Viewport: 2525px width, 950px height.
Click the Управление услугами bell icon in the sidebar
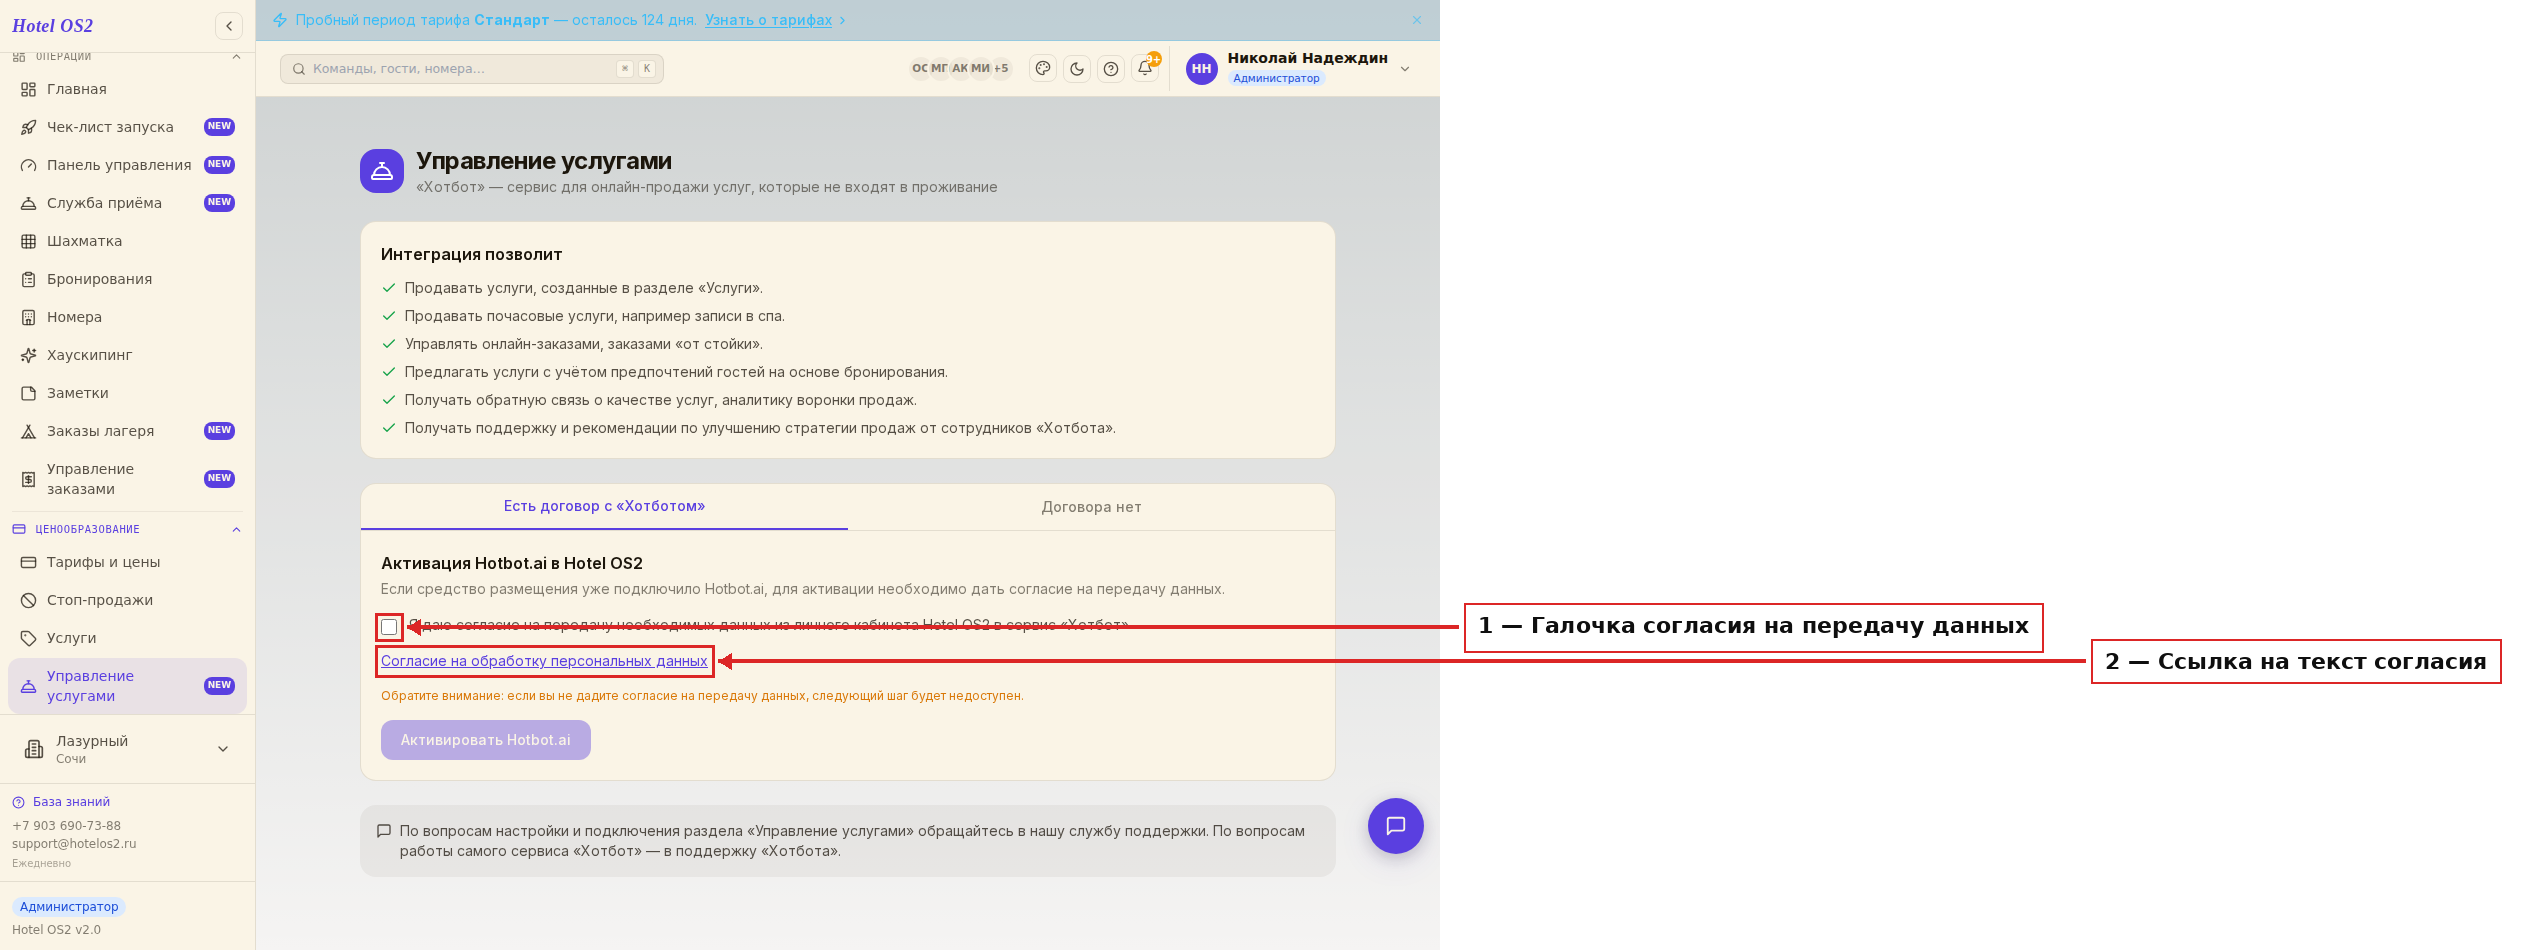tap(29, 686)
